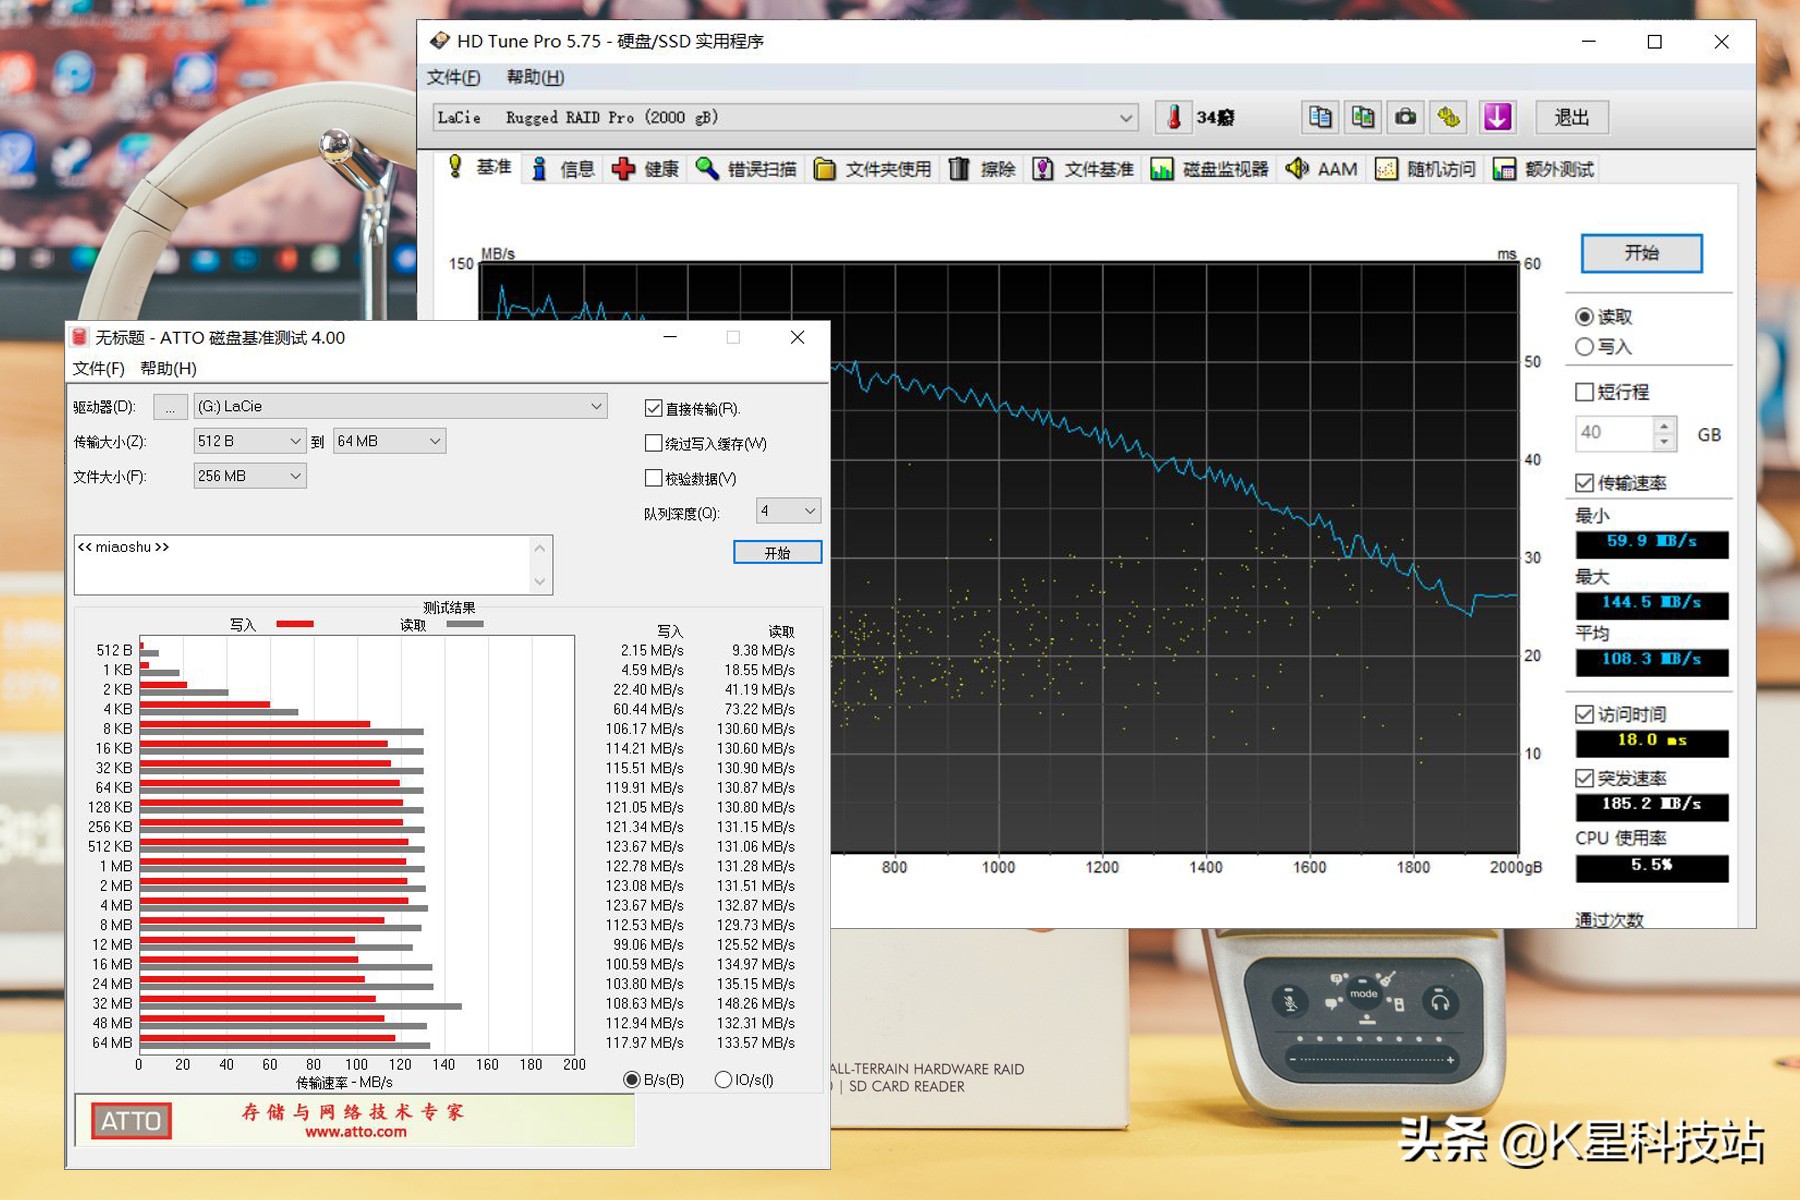This screenshot has height=1200, width=1800.
Task: Click the 退出 exit button
Action: pyautogui.click(x=1571, y=117)
